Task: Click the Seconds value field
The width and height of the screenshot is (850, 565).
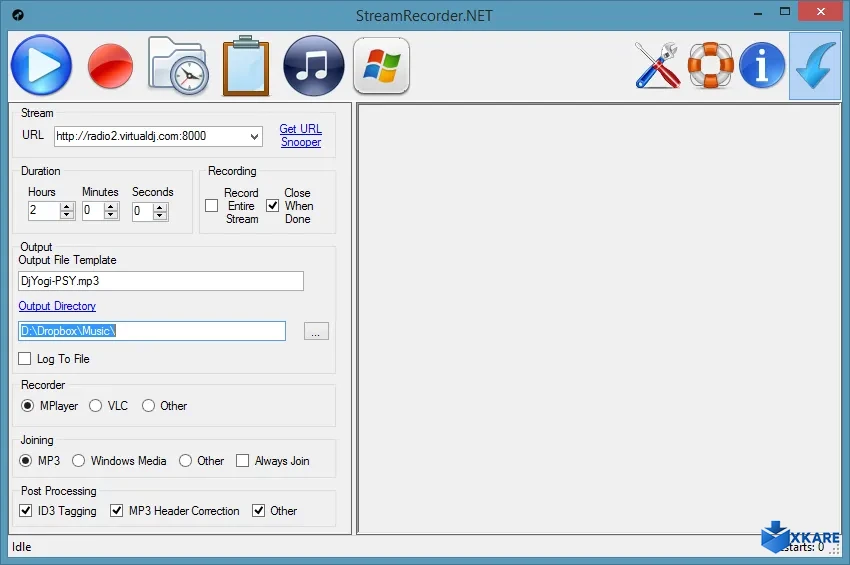Action: pos(143,211)
